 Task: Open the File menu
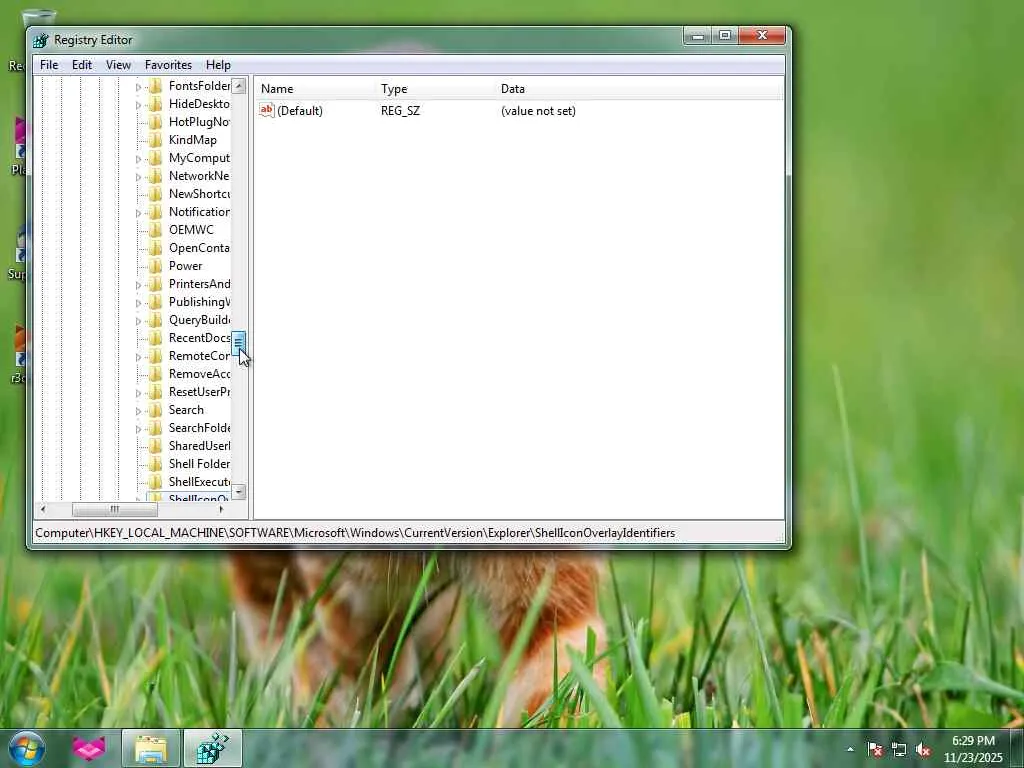coord(49,65)
